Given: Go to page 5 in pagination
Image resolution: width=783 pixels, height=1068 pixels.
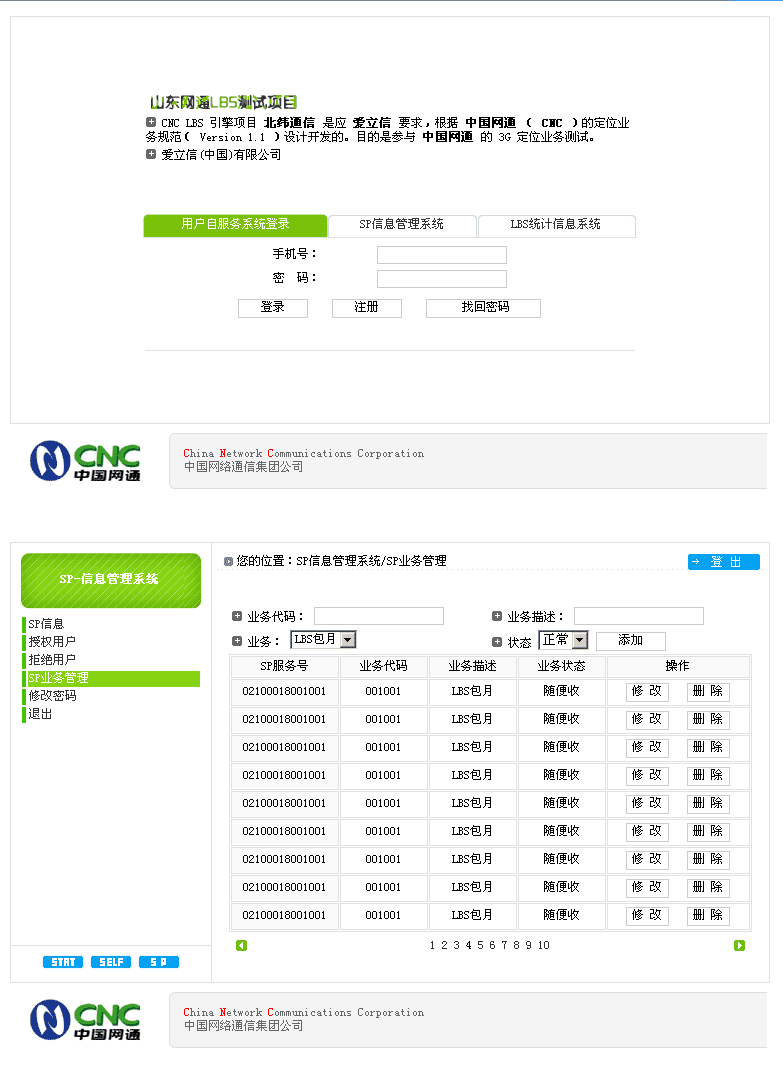Looking at the screenshot, I should (x=480, y=945).
